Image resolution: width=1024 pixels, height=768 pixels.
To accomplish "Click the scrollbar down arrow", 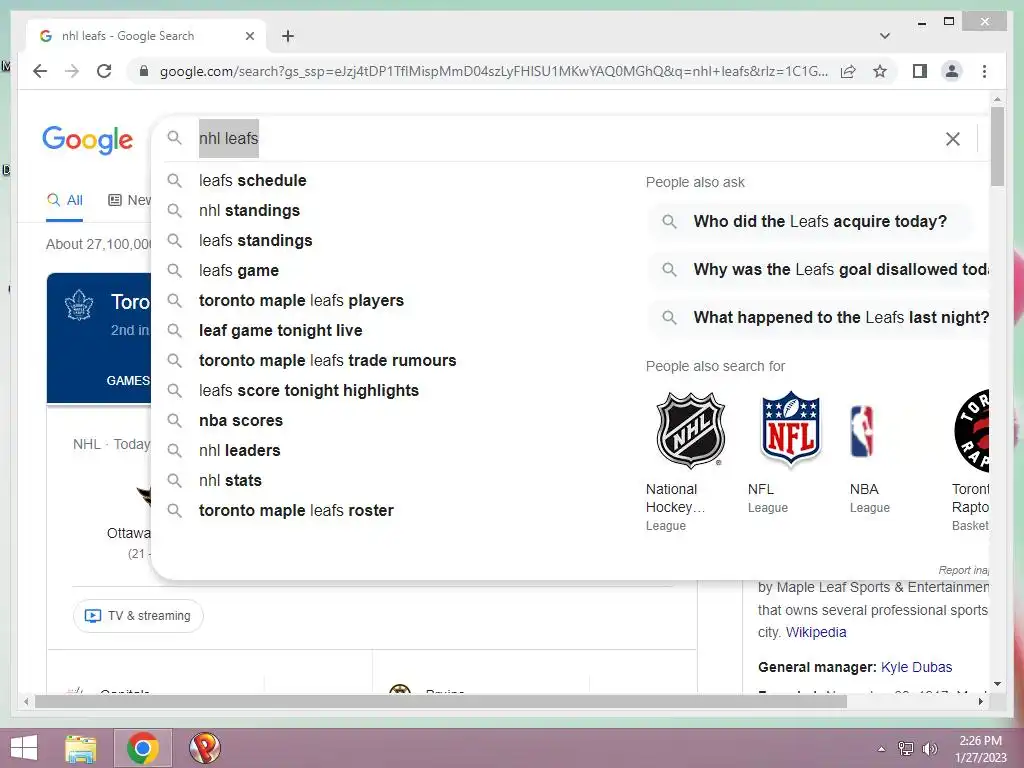I will pyautogui.click(x=997, y=684).
